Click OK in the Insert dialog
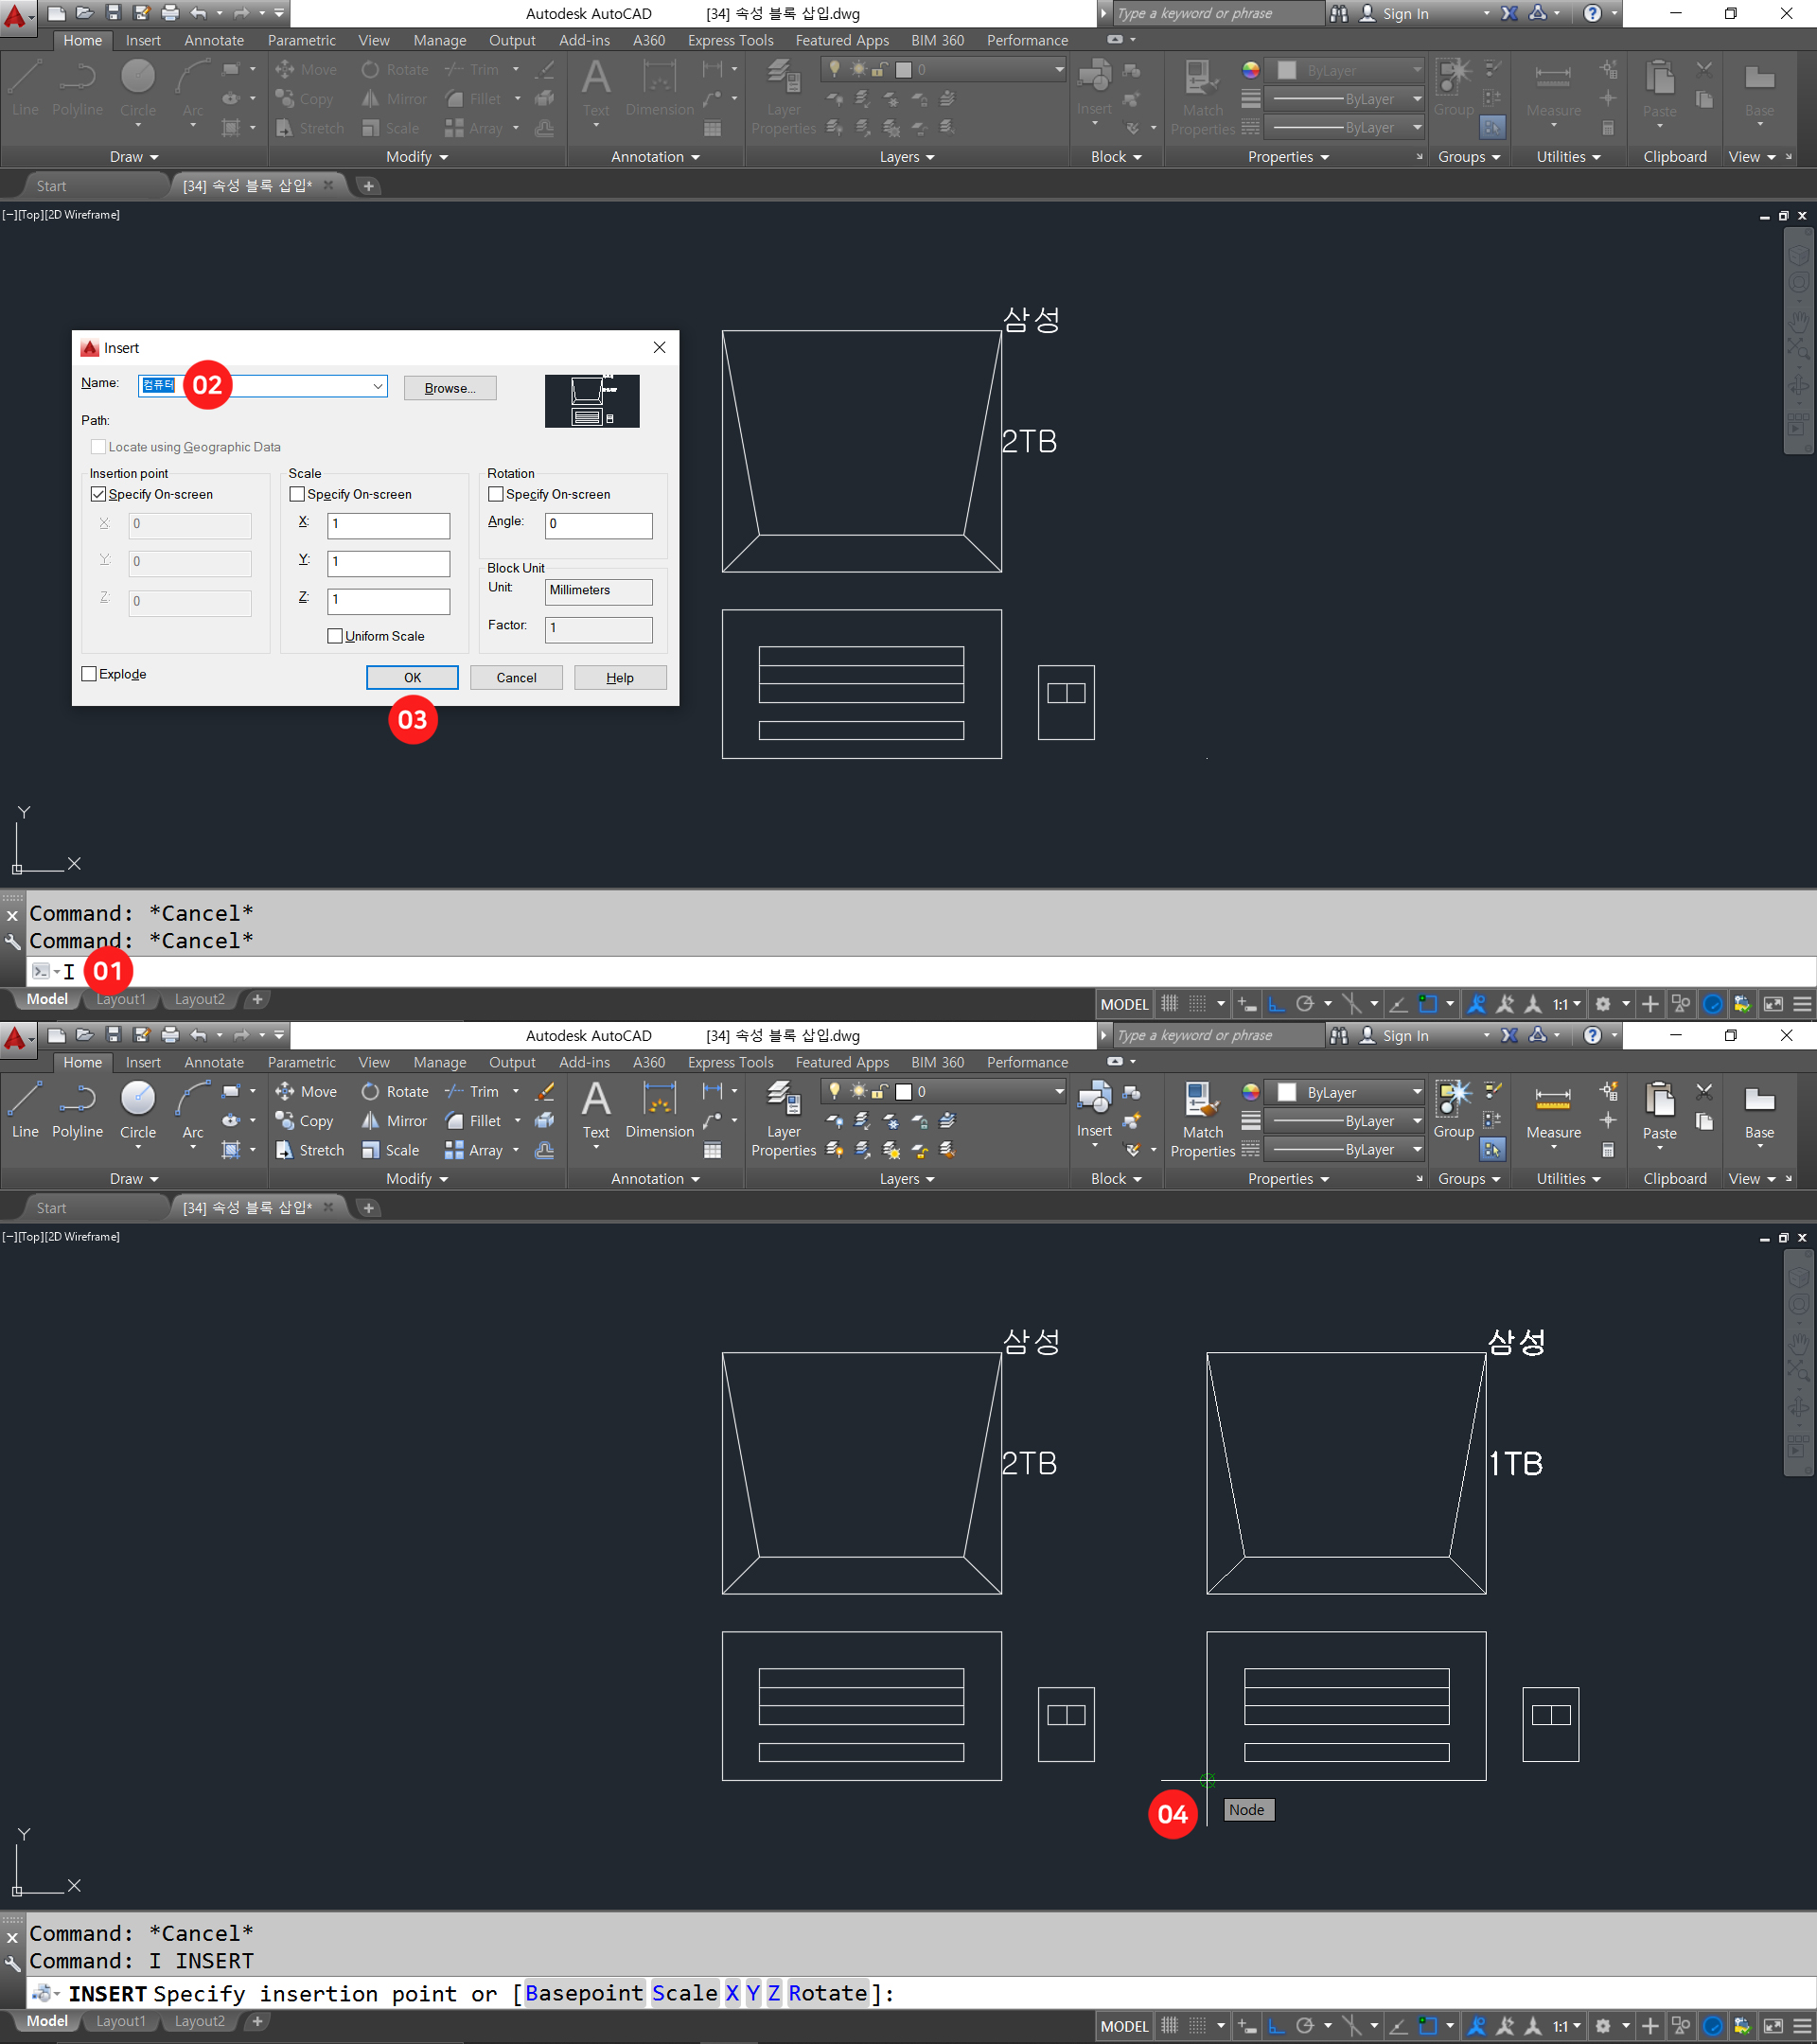 412,678
